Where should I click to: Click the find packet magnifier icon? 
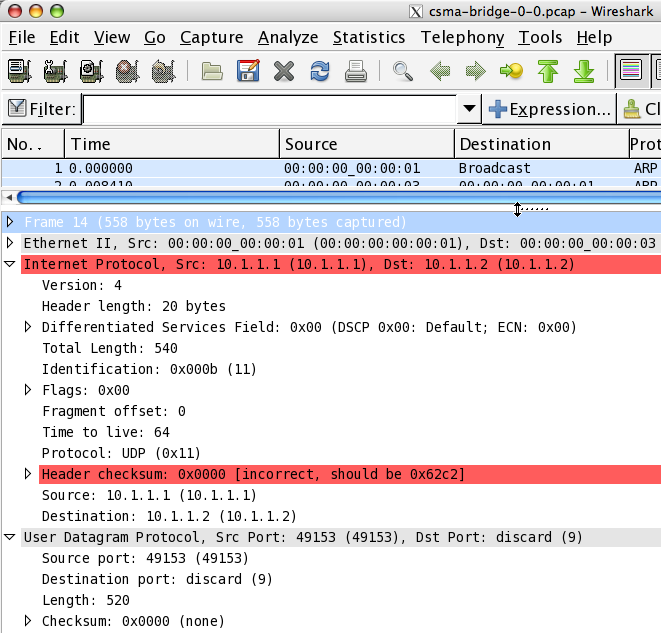pos(403,71)
